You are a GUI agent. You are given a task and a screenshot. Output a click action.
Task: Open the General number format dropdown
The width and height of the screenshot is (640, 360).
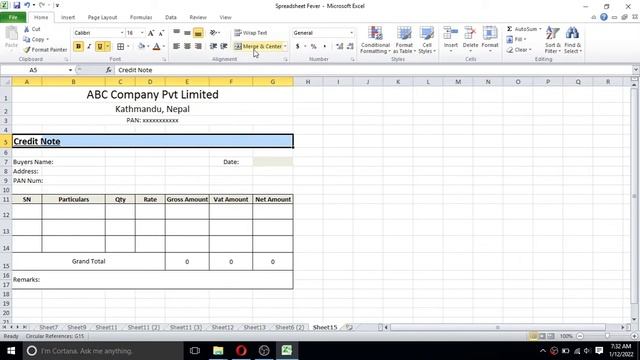(x=351, y=33)
